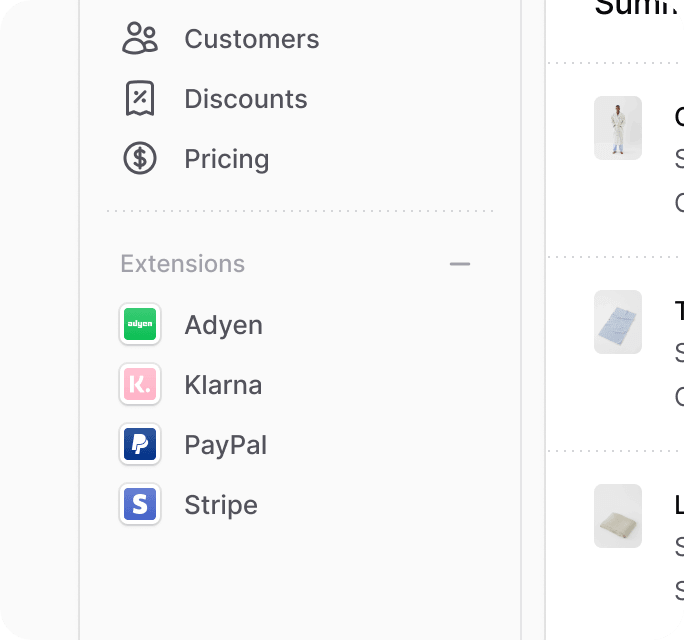The image size is (684, 640).
Task: Select the PayPal text link
Action: click(226, 445)
